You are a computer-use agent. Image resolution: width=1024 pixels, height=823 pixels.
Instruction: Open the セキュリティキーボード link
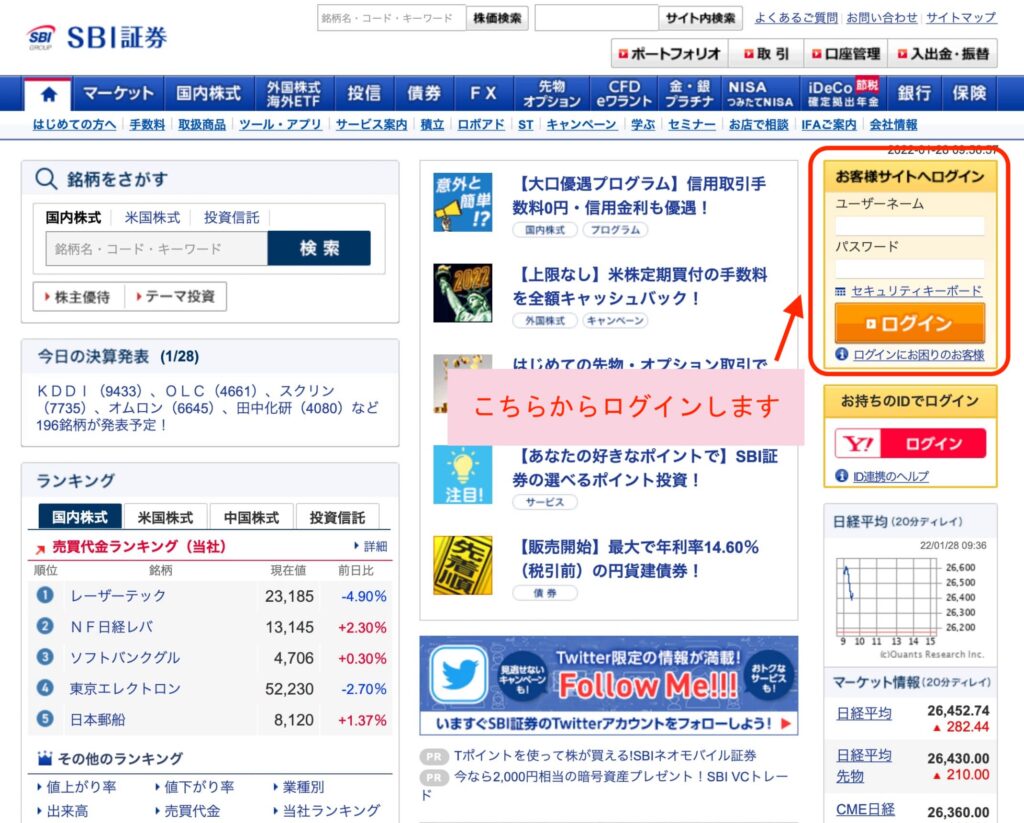click(916, 291)
